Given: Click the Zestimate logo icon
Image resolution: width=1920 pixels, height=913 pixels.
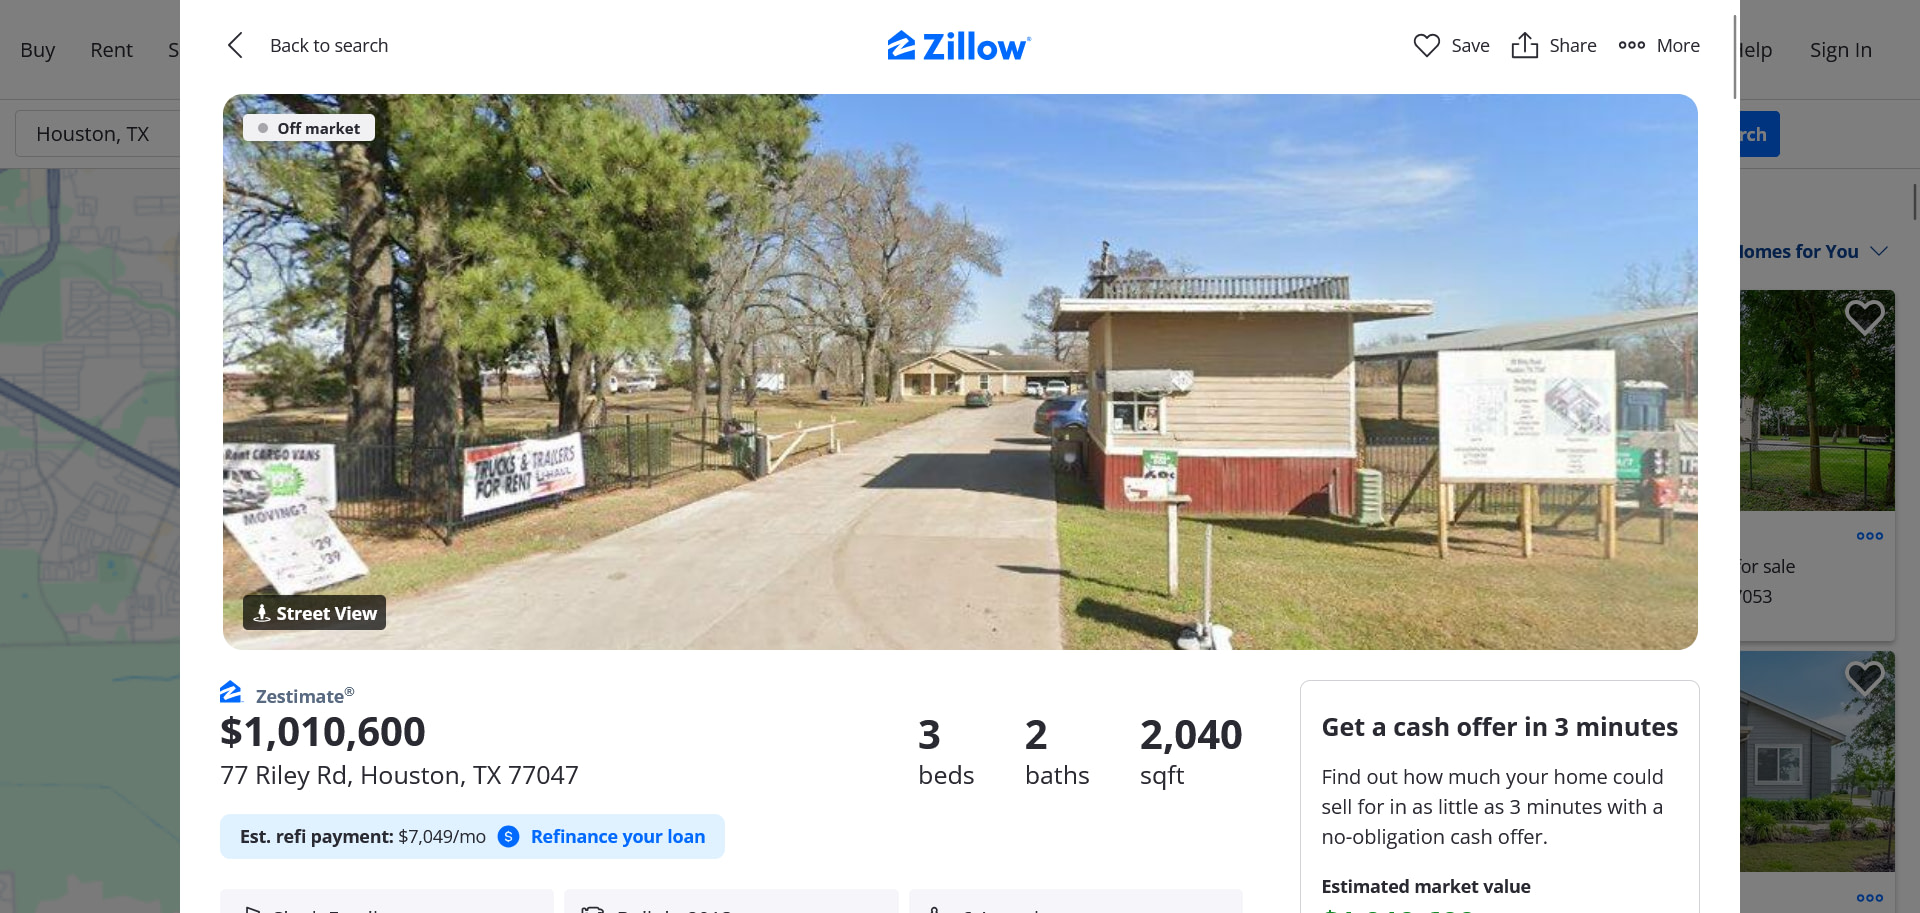Looking at the screenshot, I should click(231, 692).
